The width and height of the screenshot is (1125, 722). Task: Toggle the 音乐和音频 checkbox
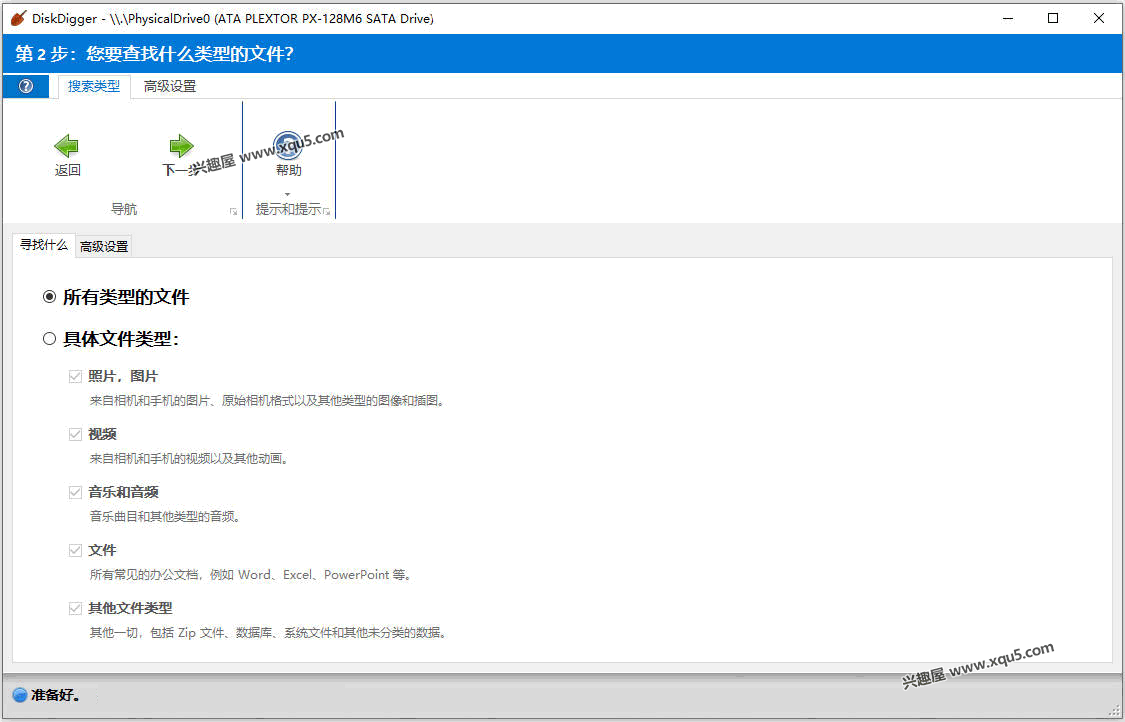[75, 492]
